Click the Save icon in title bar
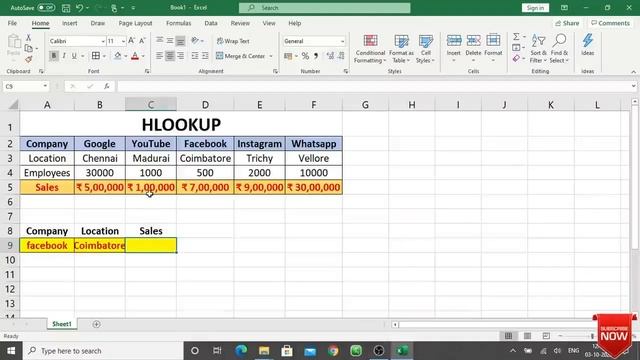Viewport: 640px width, 360px height. coord(66,8)
